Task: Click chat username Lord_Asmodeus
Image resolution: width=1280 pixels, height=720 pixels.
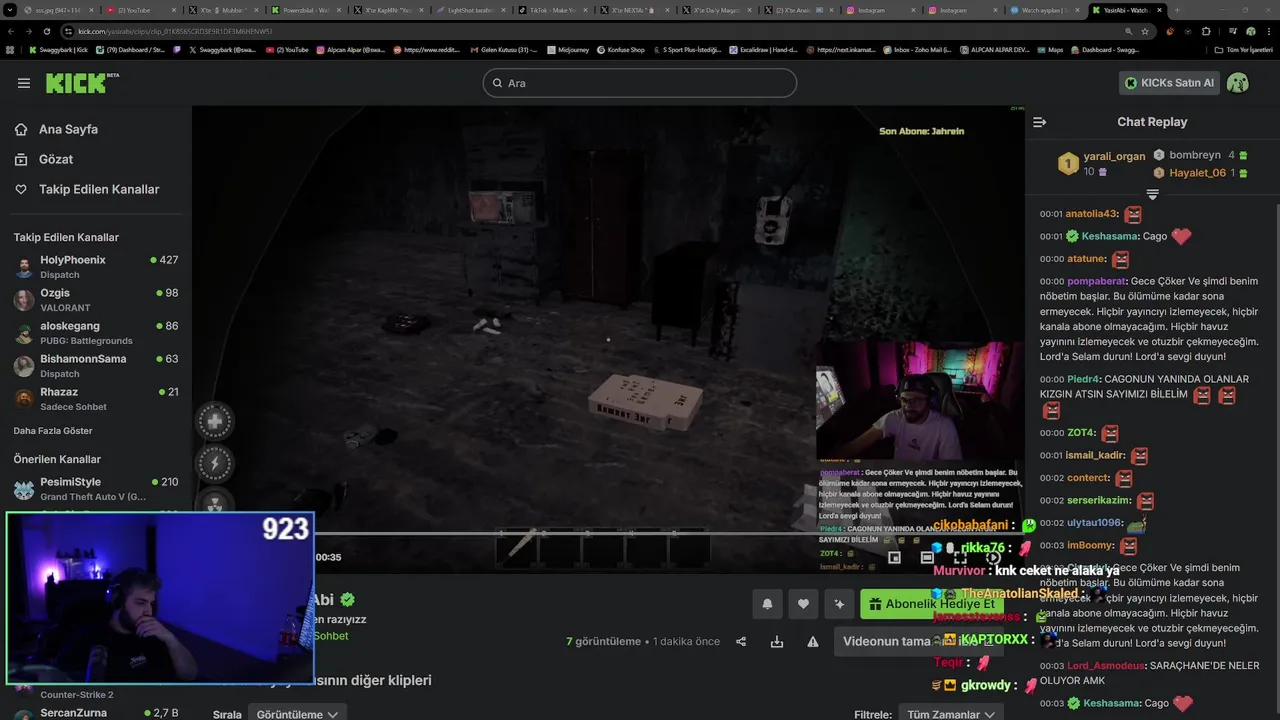Action: 1106,665
